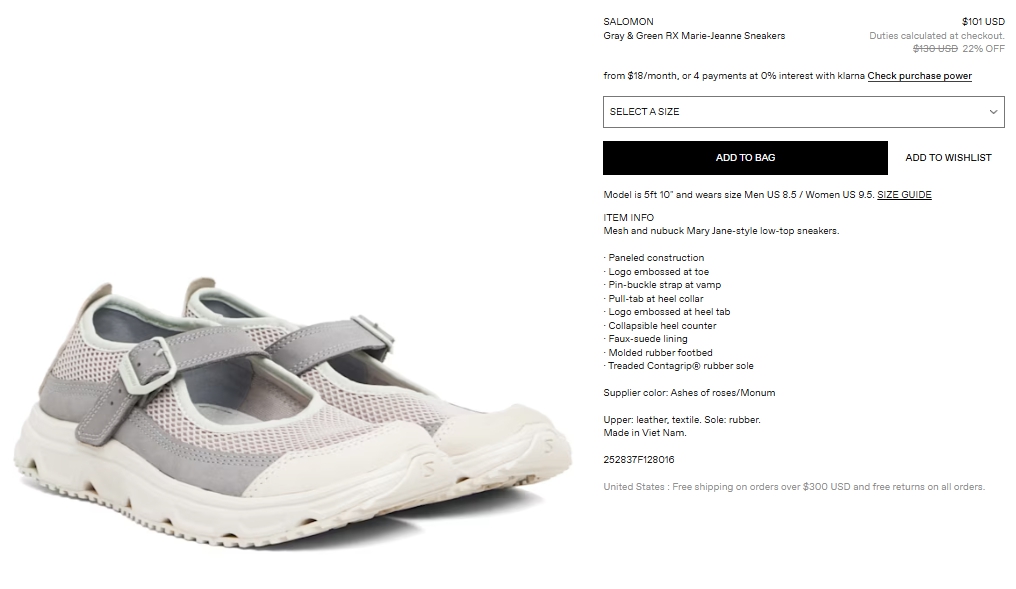Click the ITEM INFO heading

[x=629, y=218]
